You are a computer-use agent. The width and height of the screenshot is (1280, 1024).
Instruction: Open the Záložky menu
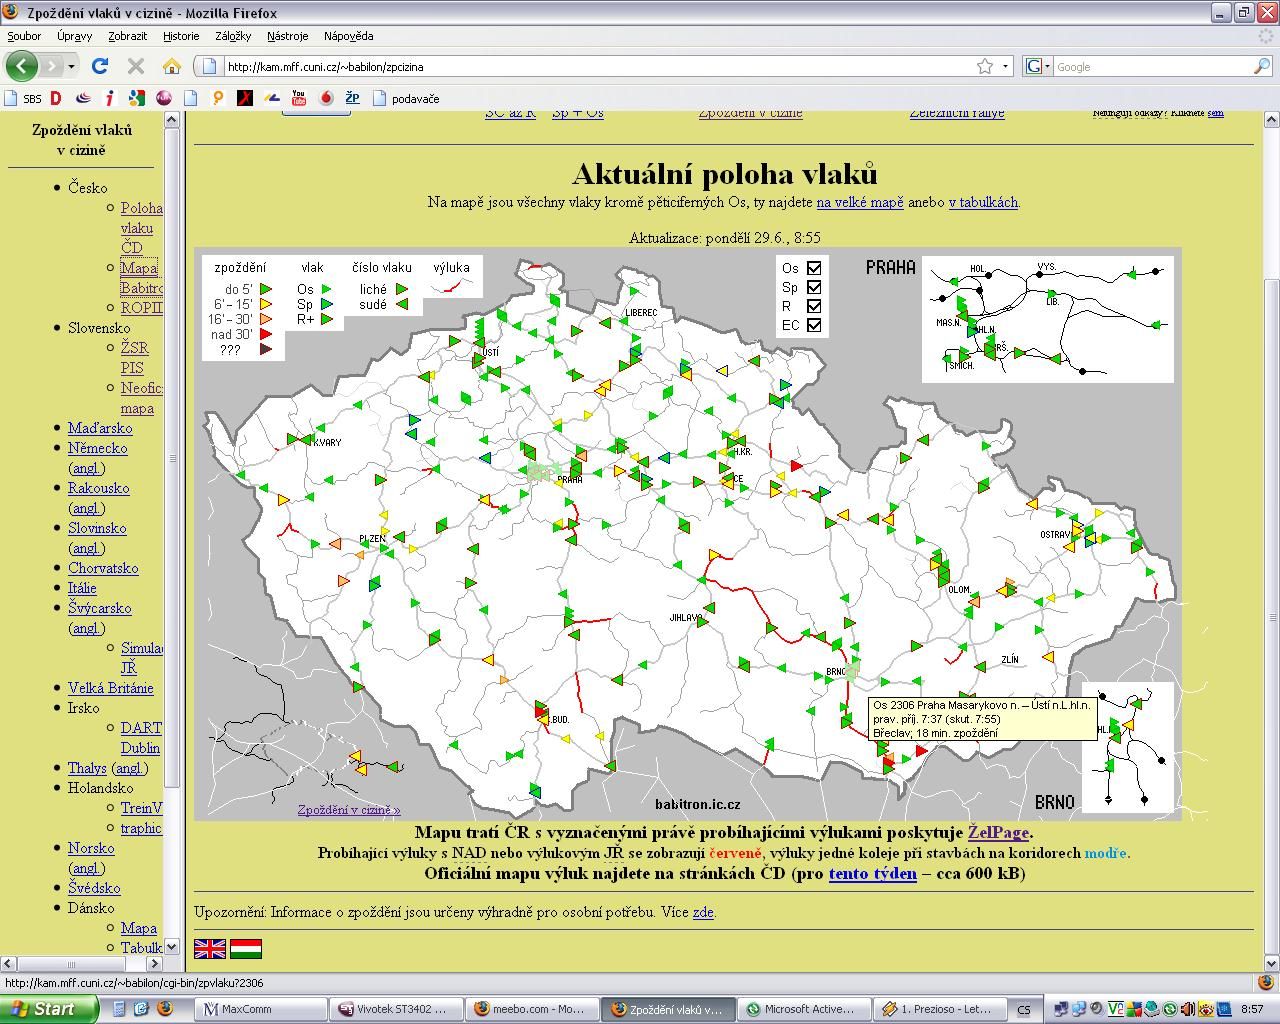[x=232, y=36]
